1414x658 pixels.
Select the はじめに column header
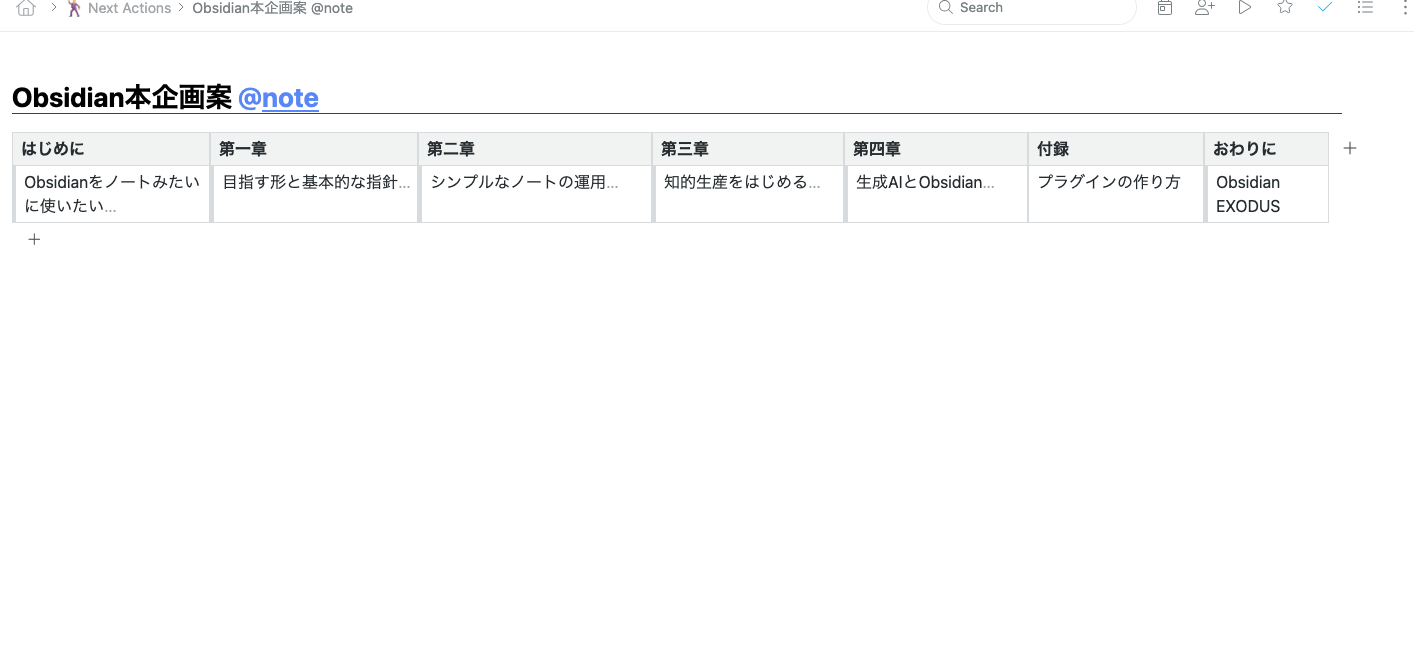pos(111,149)
